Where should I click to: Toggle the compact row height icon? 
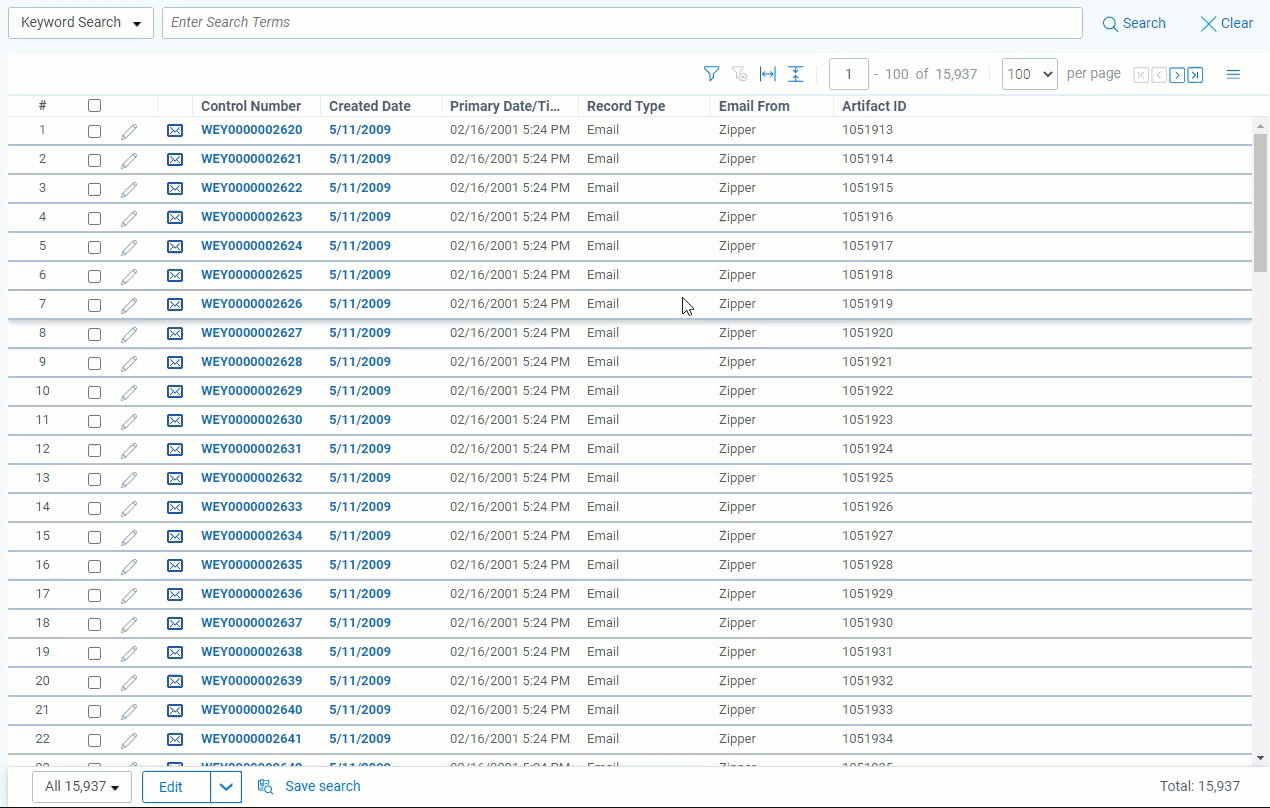click(795, 74)
